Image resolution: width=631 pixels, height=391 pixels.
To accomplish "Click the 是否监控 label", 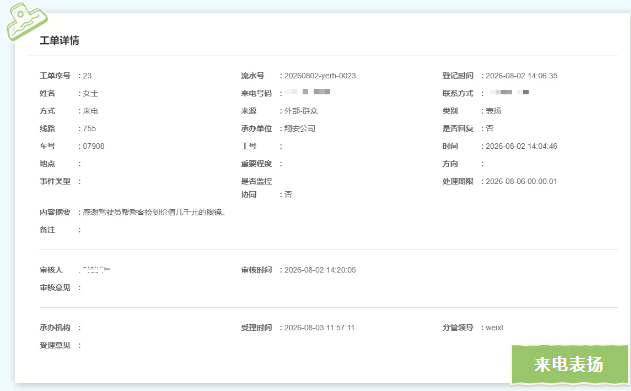I will [256, 181].
